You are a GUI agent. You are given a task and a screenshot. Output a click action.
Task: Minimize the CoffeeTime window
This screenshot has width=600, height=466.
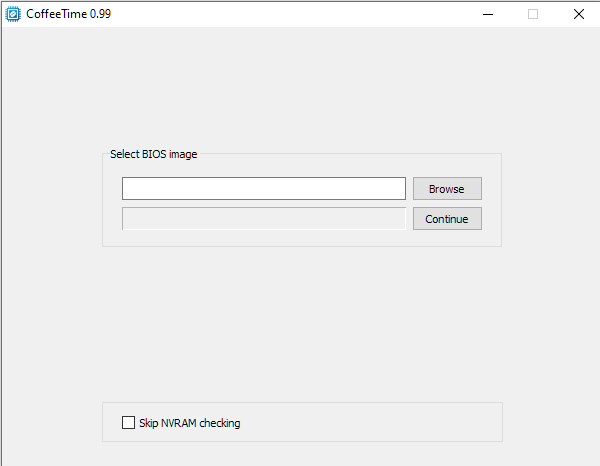(488, 14)
